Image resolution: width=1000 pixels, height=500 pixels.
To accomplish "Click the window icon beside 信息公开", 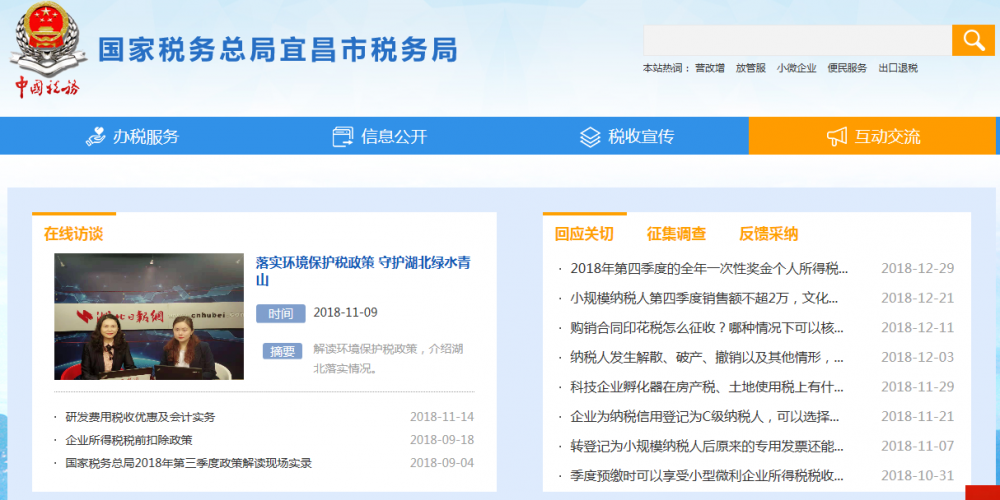I will tap(343, 137).
